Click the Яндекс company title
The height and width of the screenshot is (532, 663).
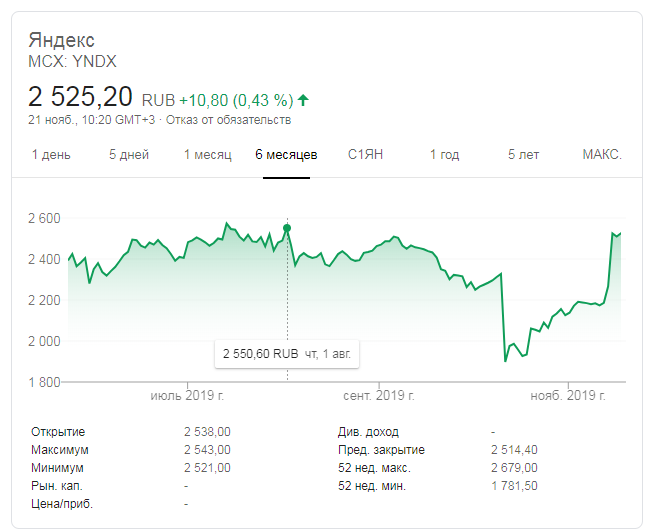(62, 41)
